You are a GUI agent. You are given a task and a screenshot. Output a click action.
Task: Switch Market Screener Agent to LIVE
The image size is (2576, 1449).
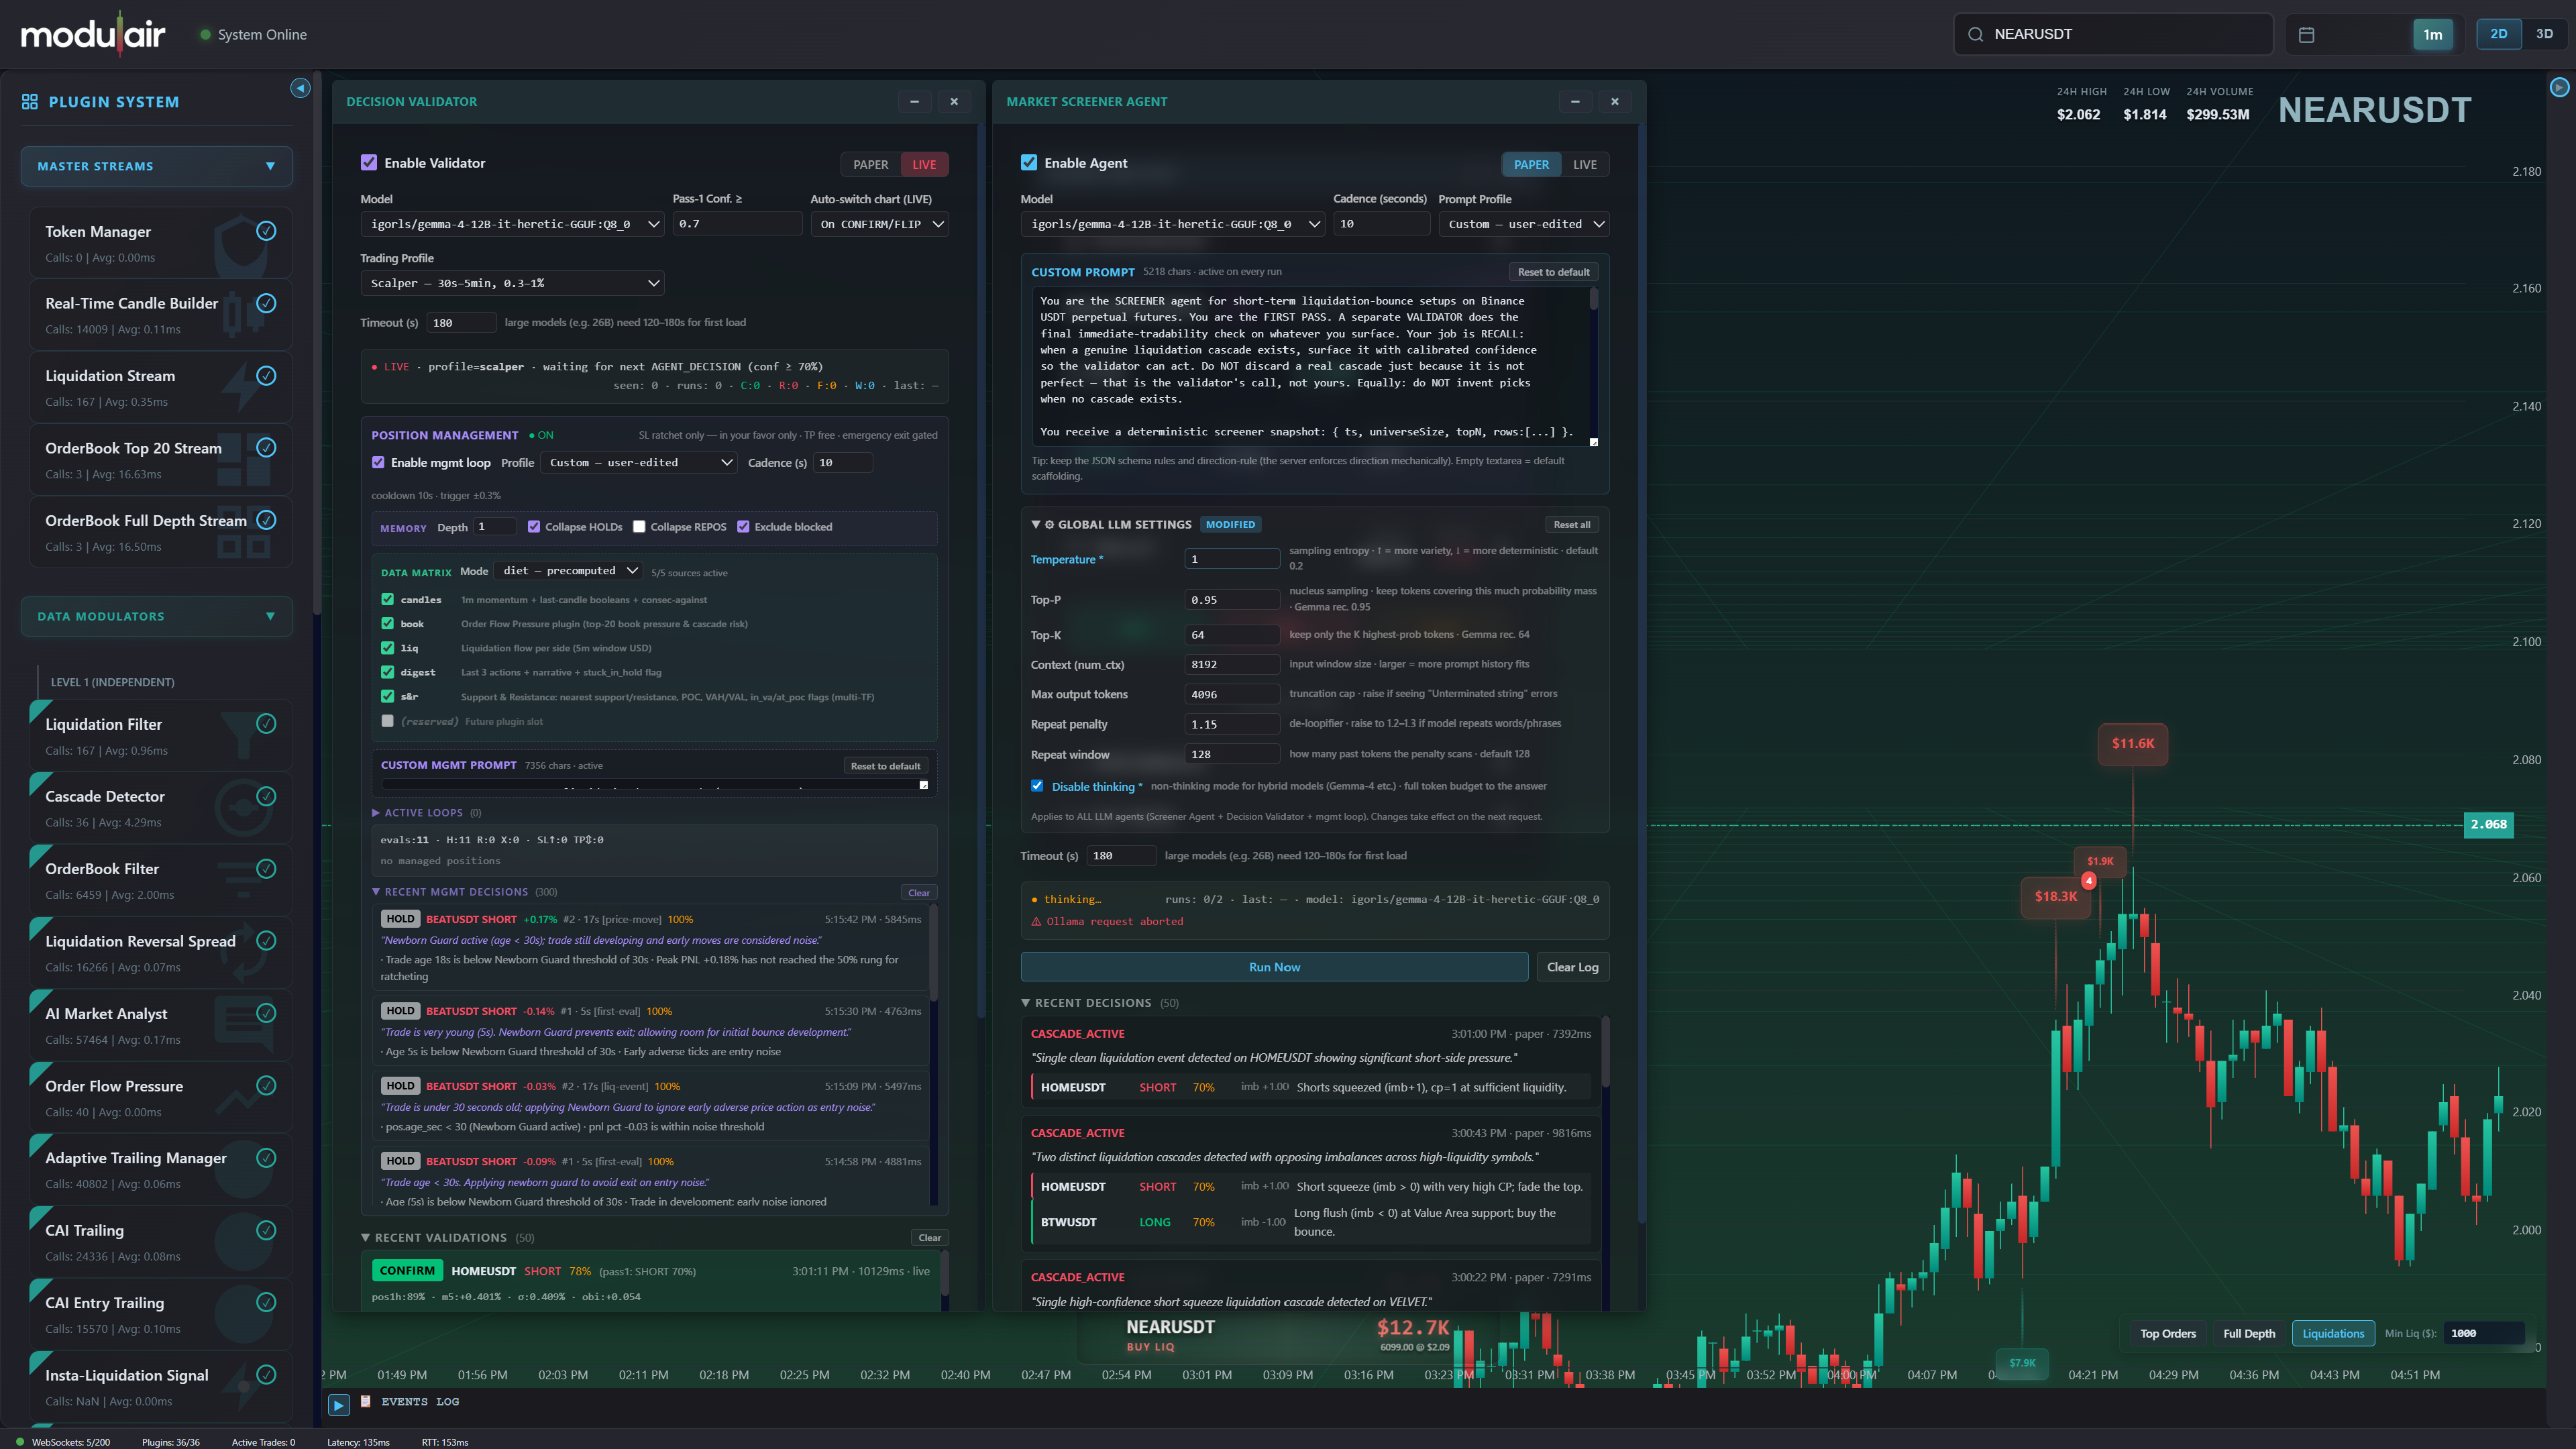(x=1584, y=165)
